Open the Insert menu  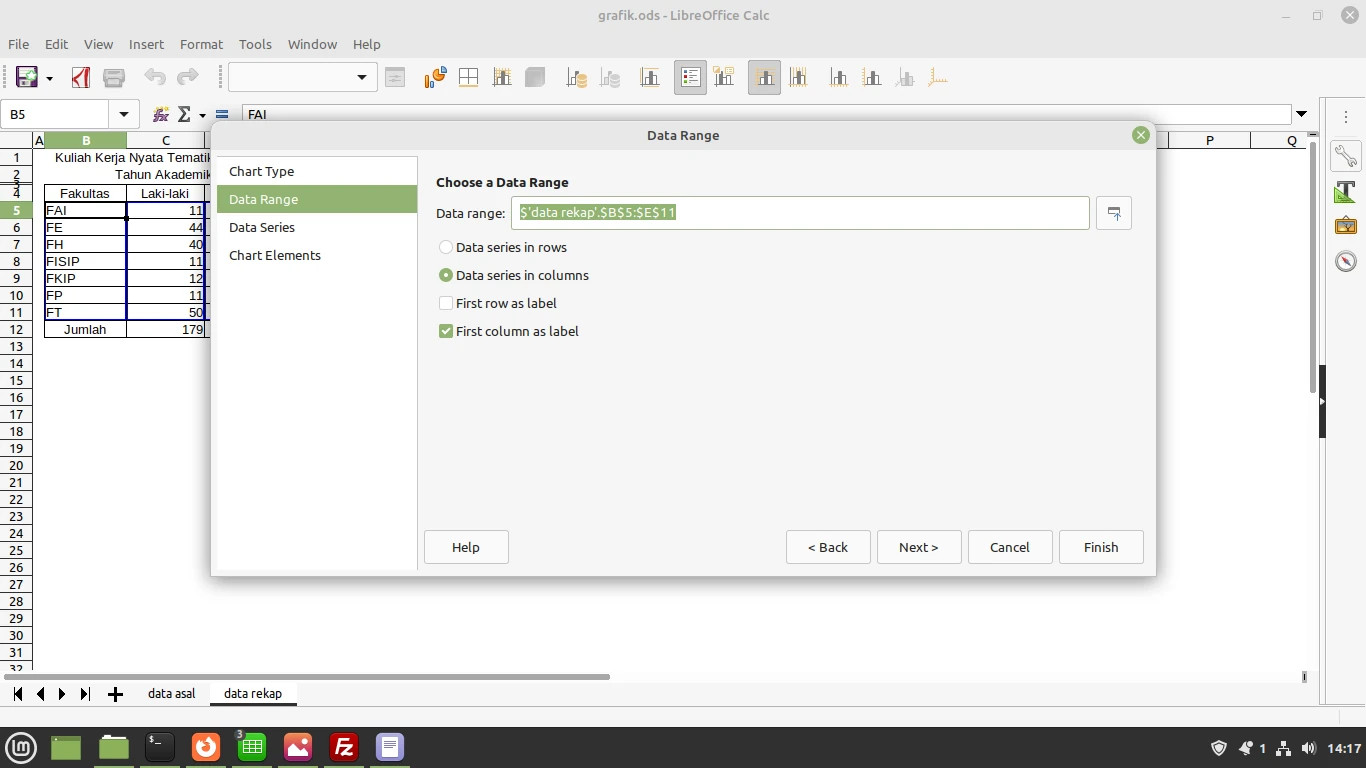(x=146, y=44)
